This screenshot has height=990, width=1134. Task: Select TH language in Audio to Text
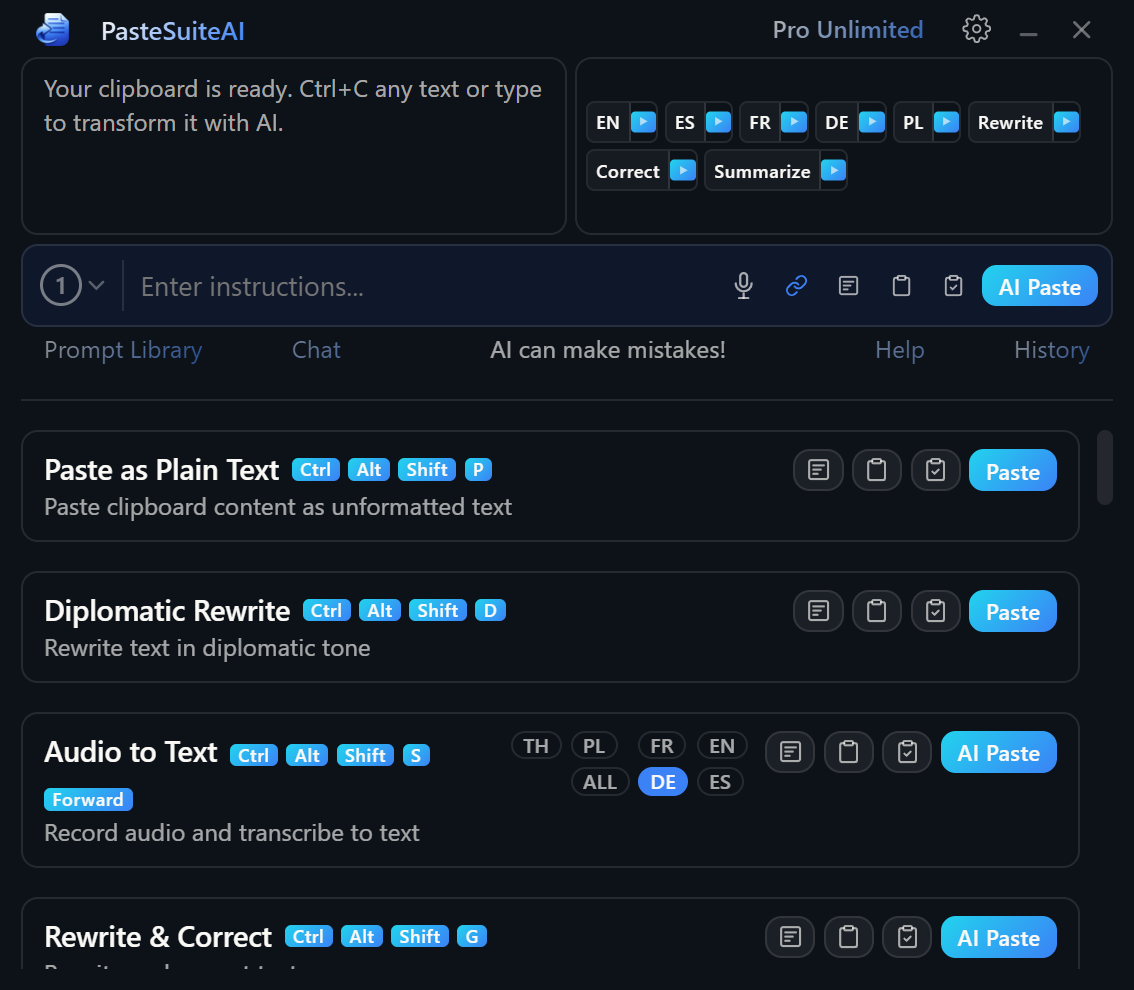(536, 746)
